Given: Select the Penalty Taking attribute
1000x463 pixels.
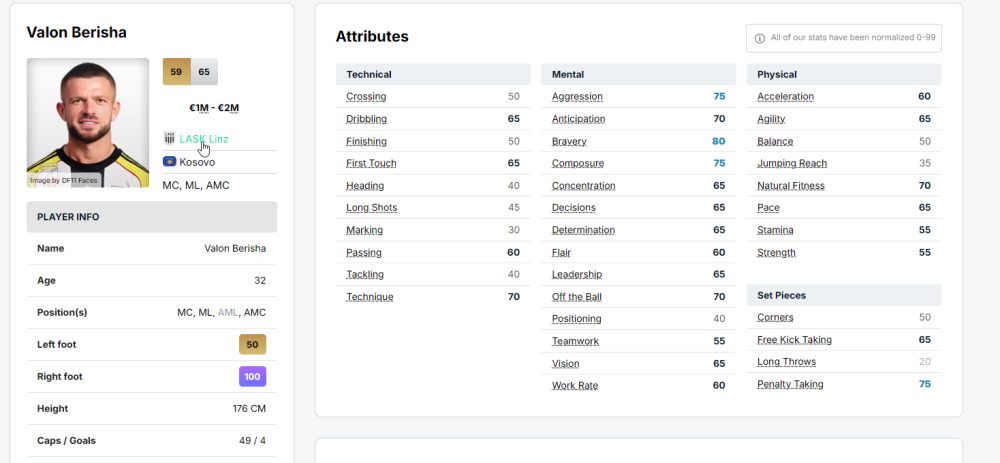Looking at the screenshot, I should coord(790,384).
